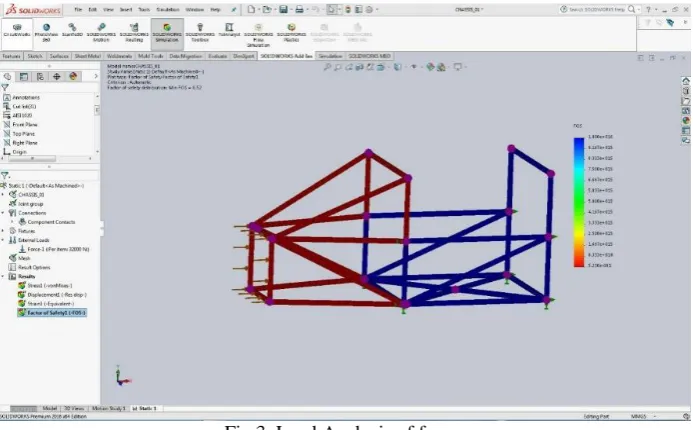The image size is (693, 430).
Task: Save the document with the floppy icon
Action: pyautogui.click(x=283, y=9)
